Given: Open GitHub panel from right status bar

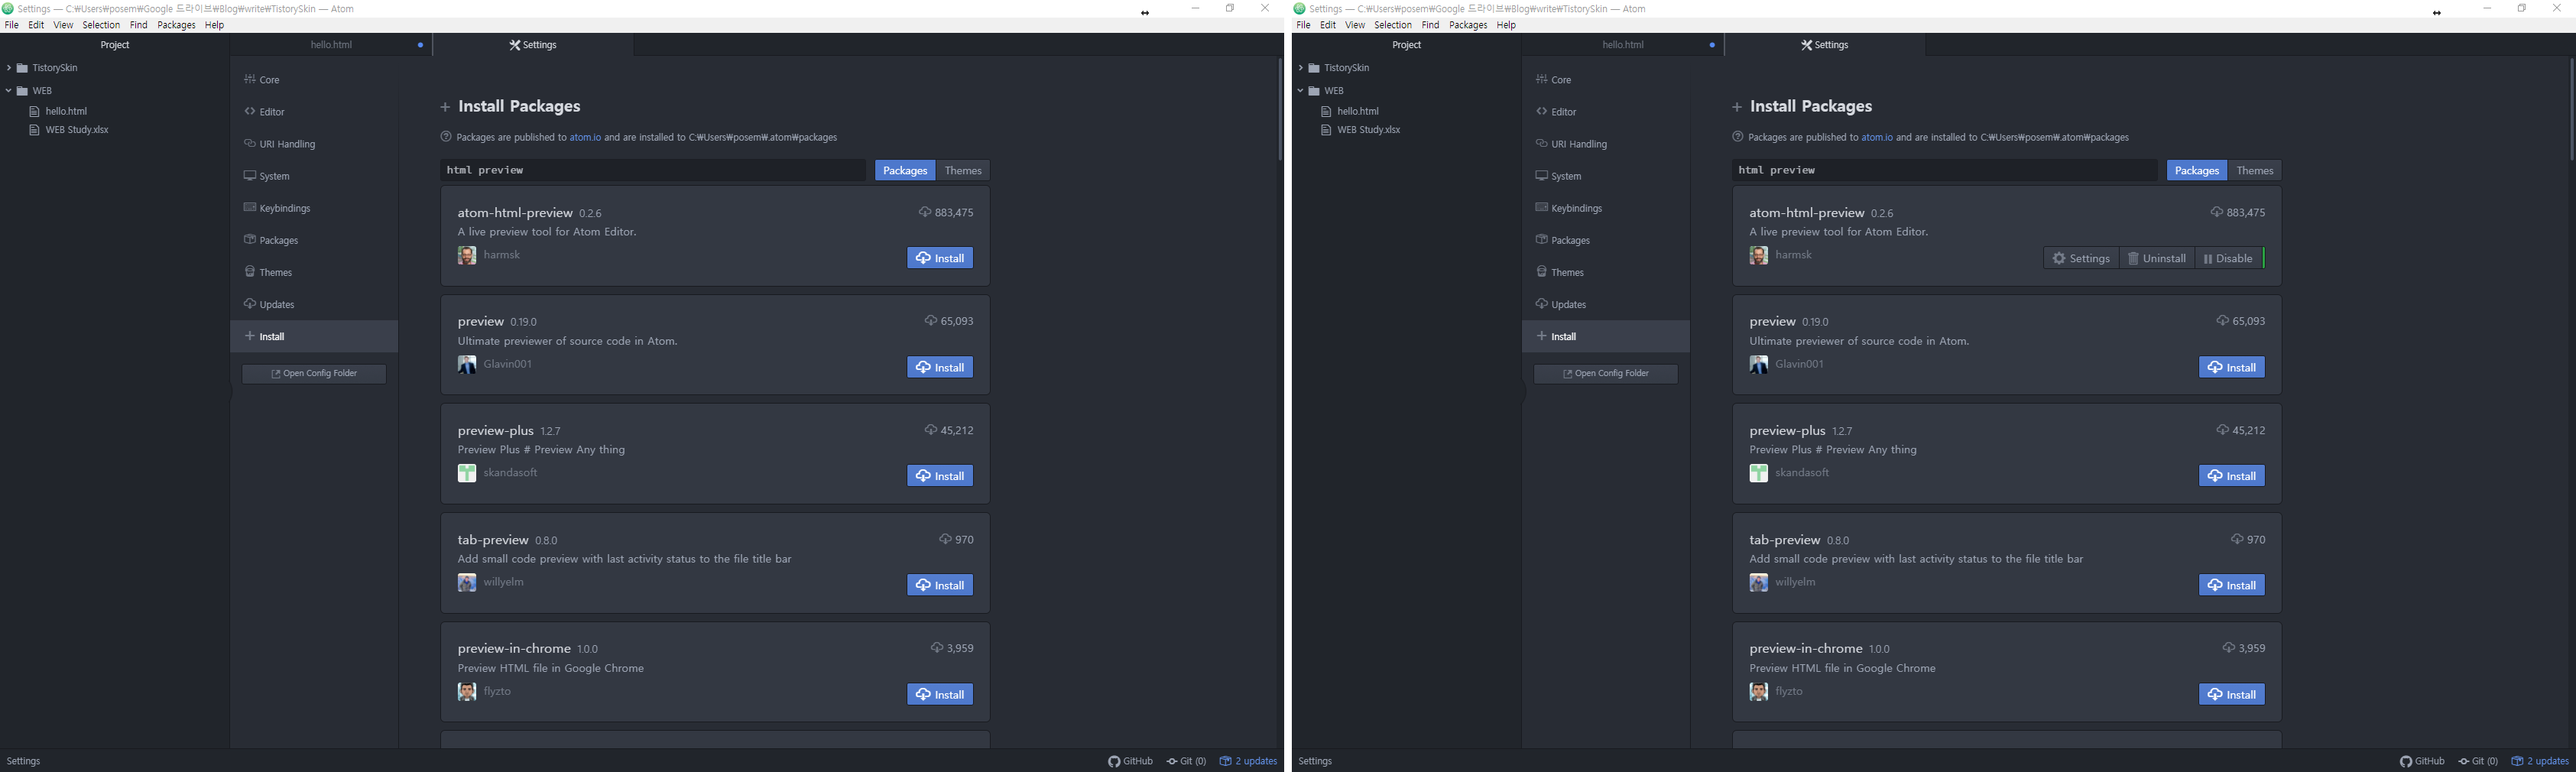Looking at the screenshot, I should point(2423,761).
